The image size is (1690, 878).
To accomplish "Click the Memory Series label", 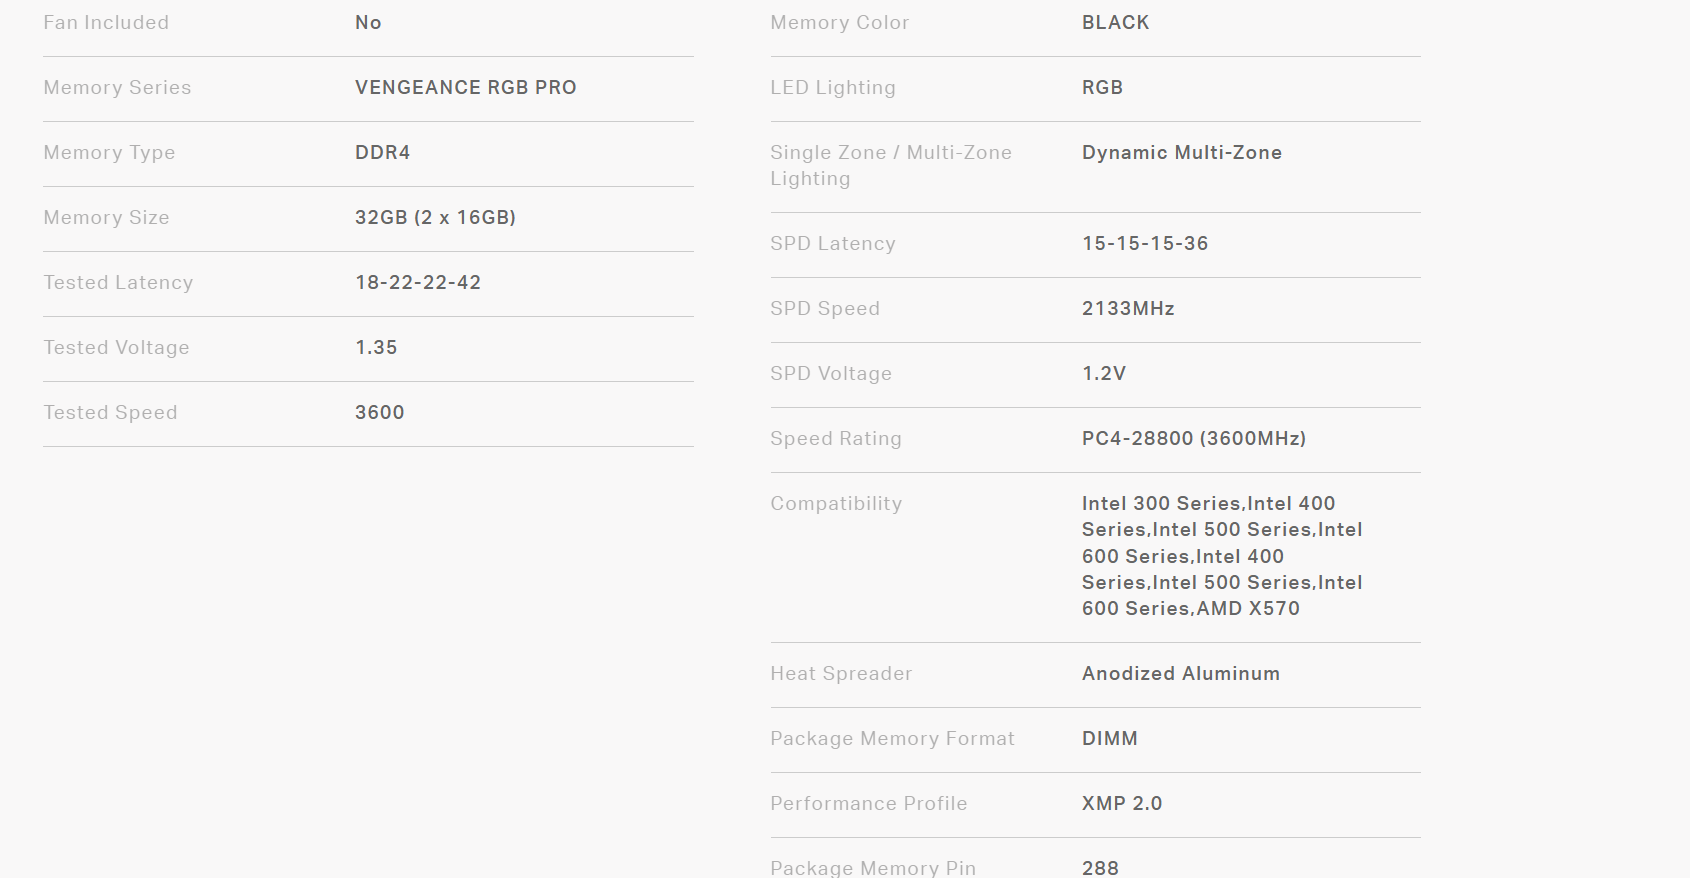I will click(x=117, y=88).
